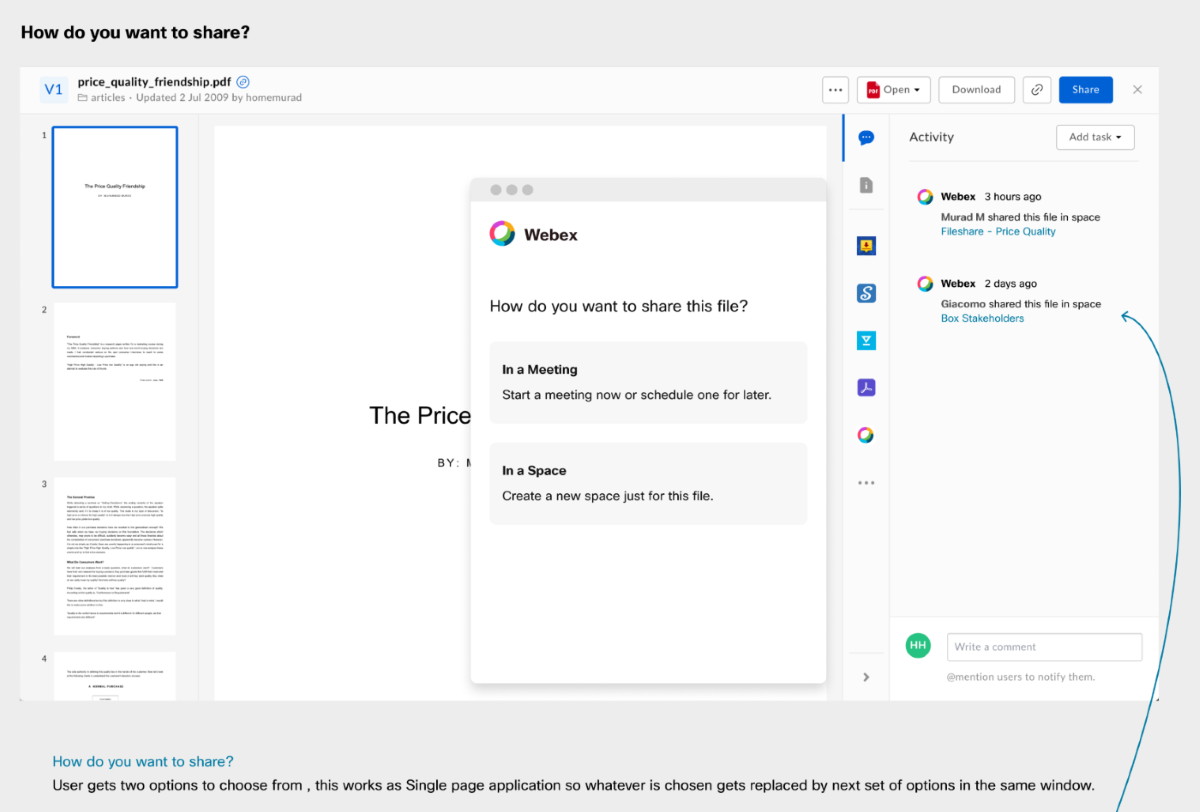Open the yellow download integration icon
Viewport: 1200px width, 812px height.
[866, 246]
